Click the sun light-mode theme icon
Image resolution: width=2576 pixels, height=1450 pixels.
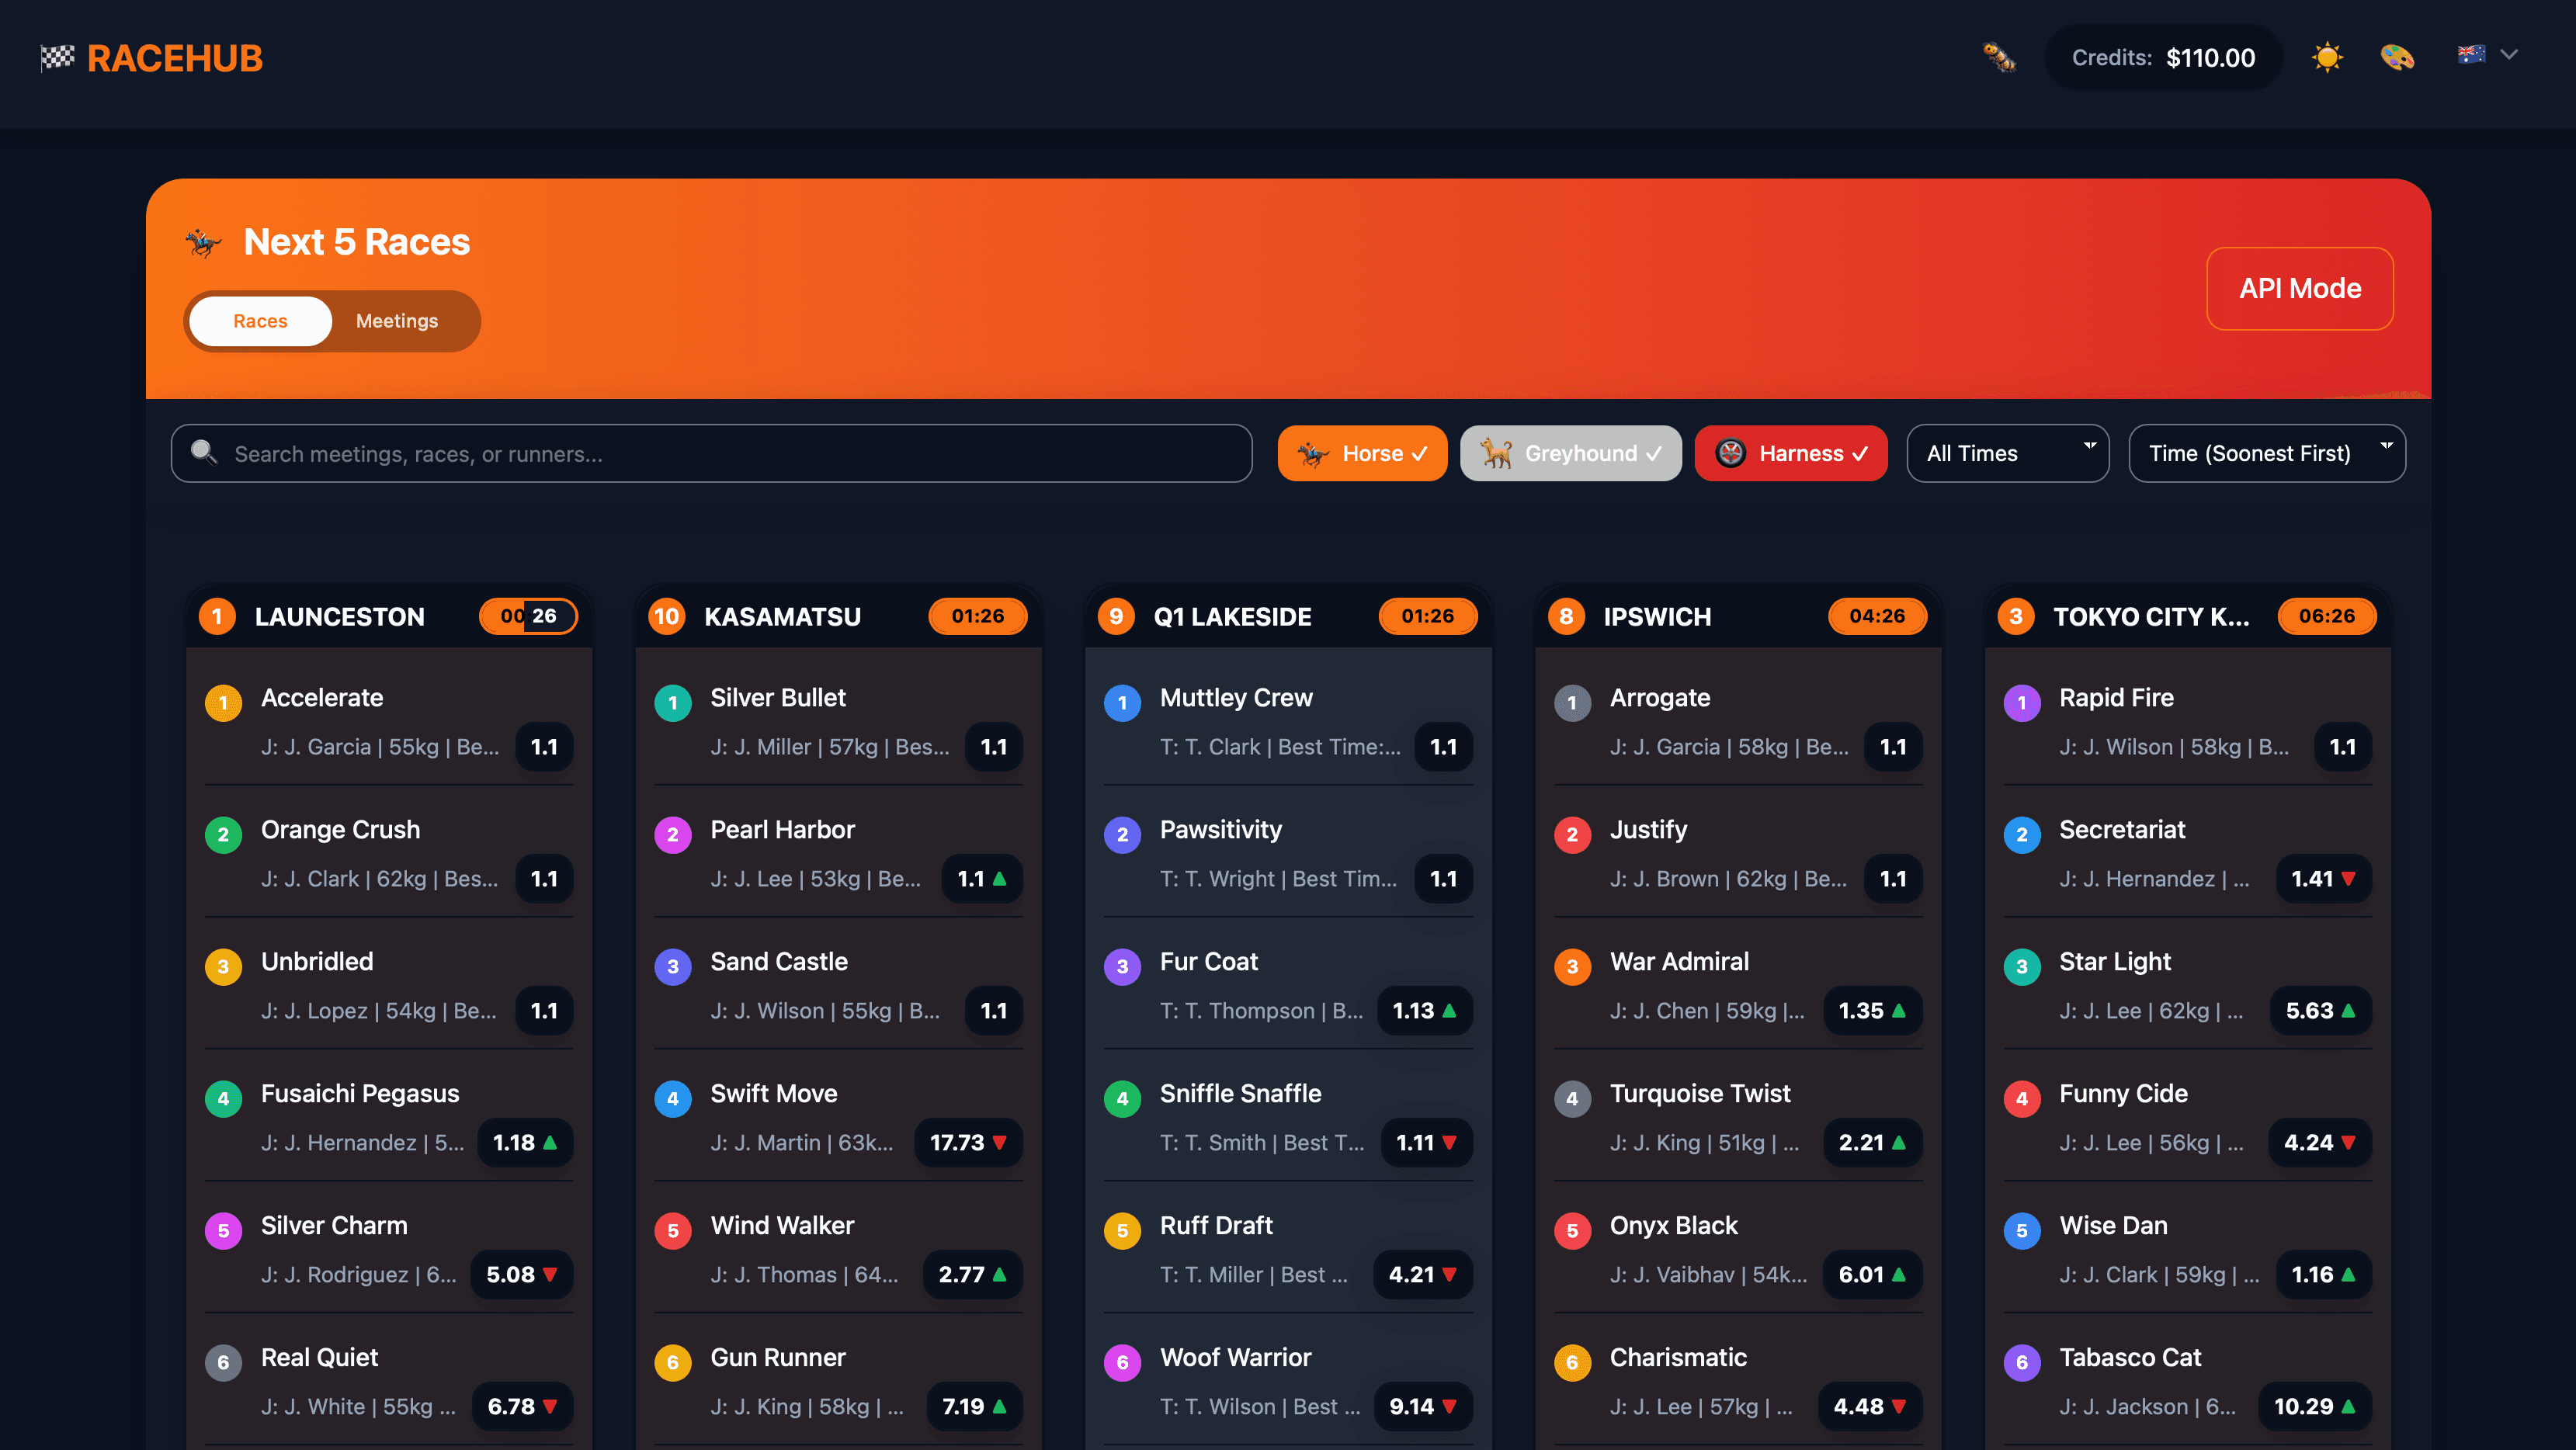[2327, 57]
